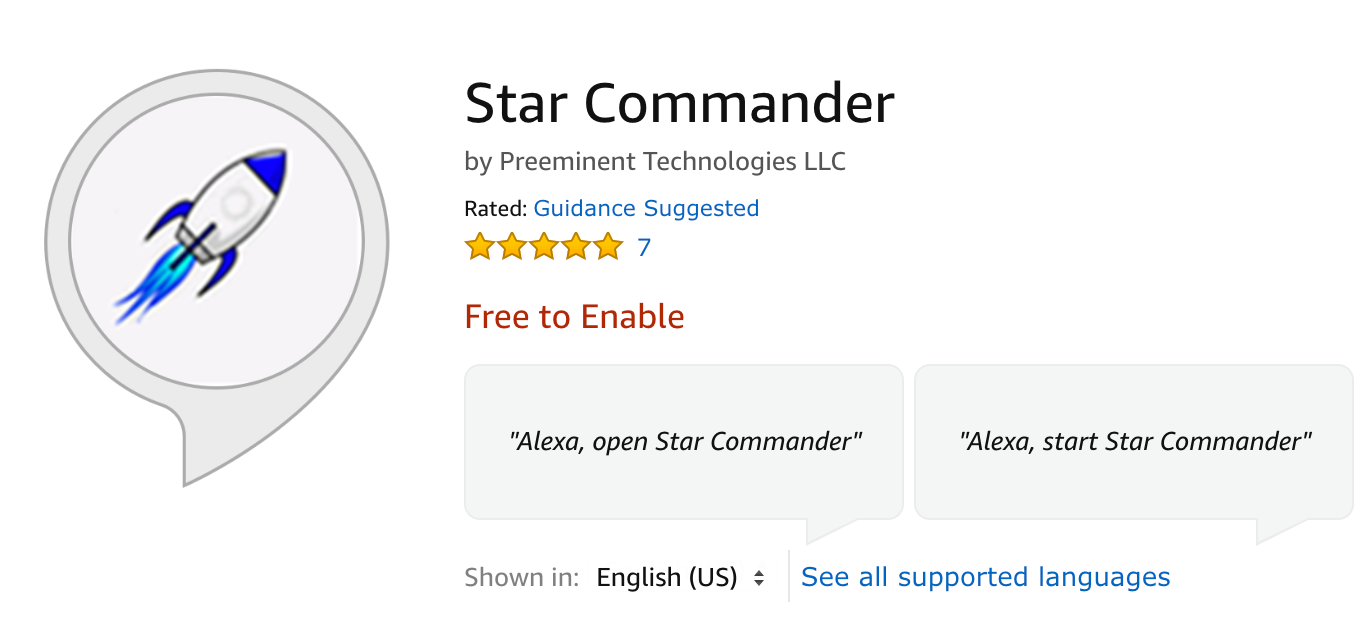
Task: Click the fifth gold rating star
Action: click(x=608, y=247)
